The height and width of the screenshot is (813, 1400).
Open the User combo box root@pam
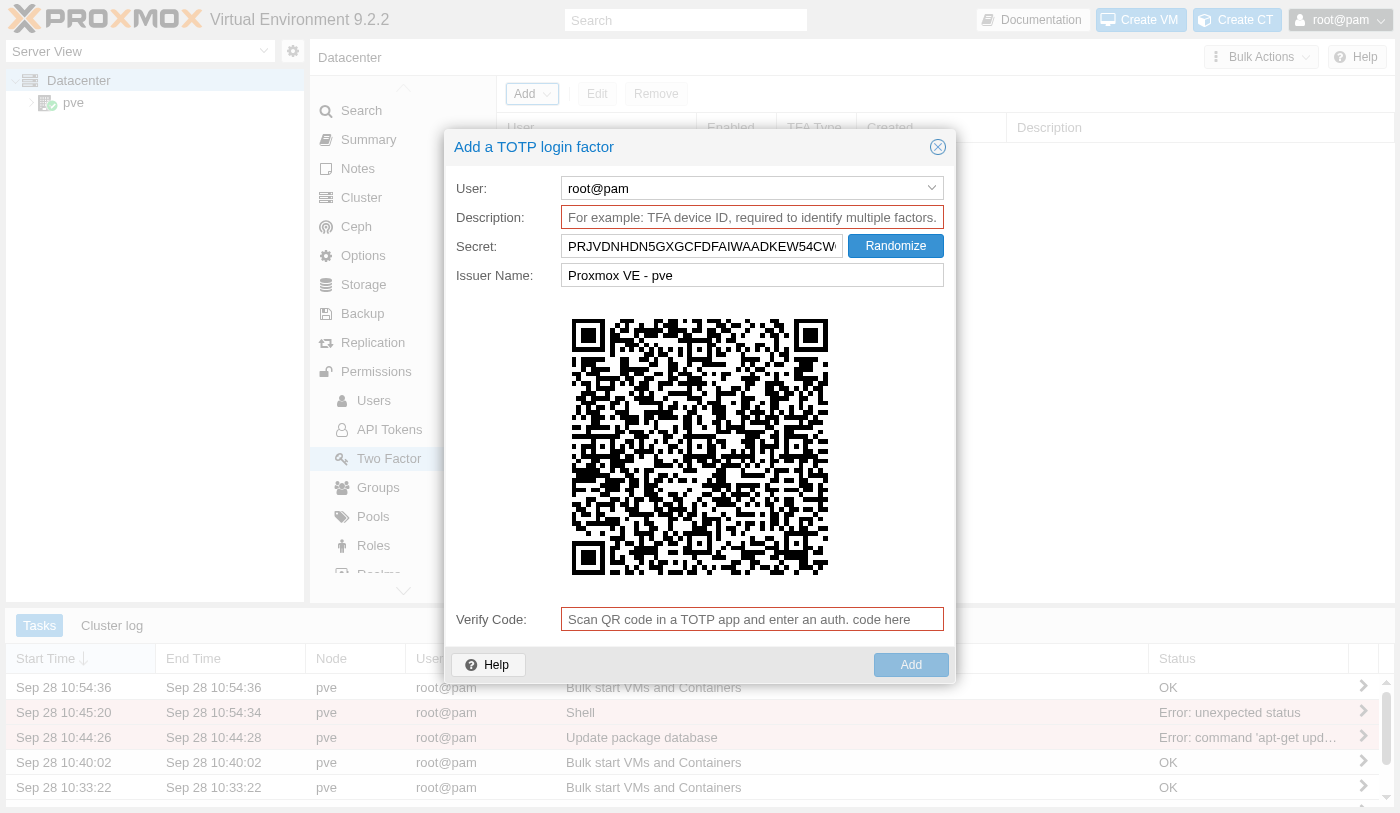[x=752, y=188]
